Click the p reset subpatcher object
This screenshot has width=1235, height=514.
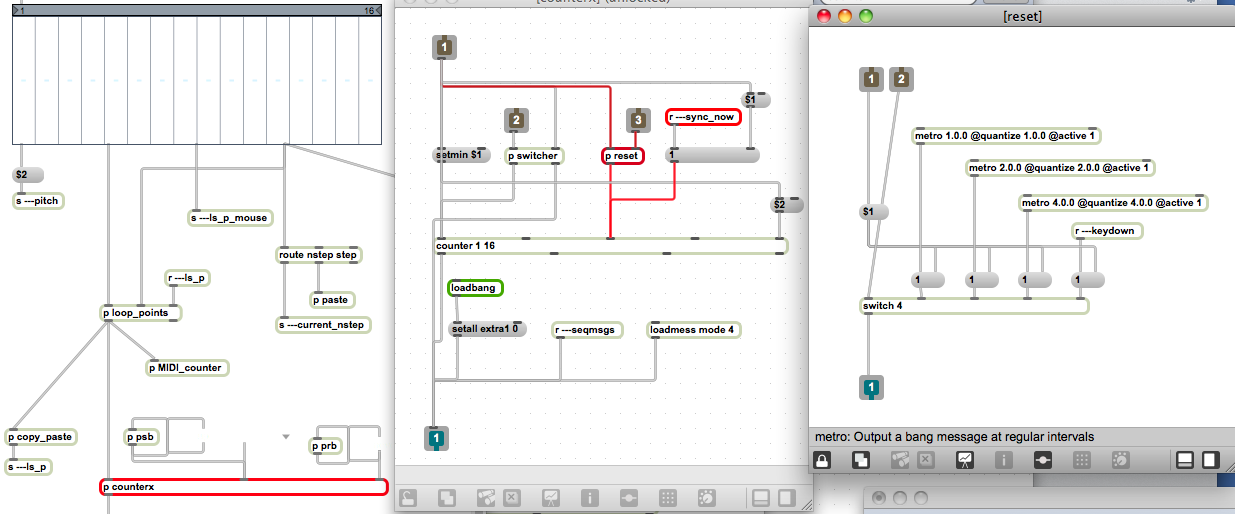623,156
